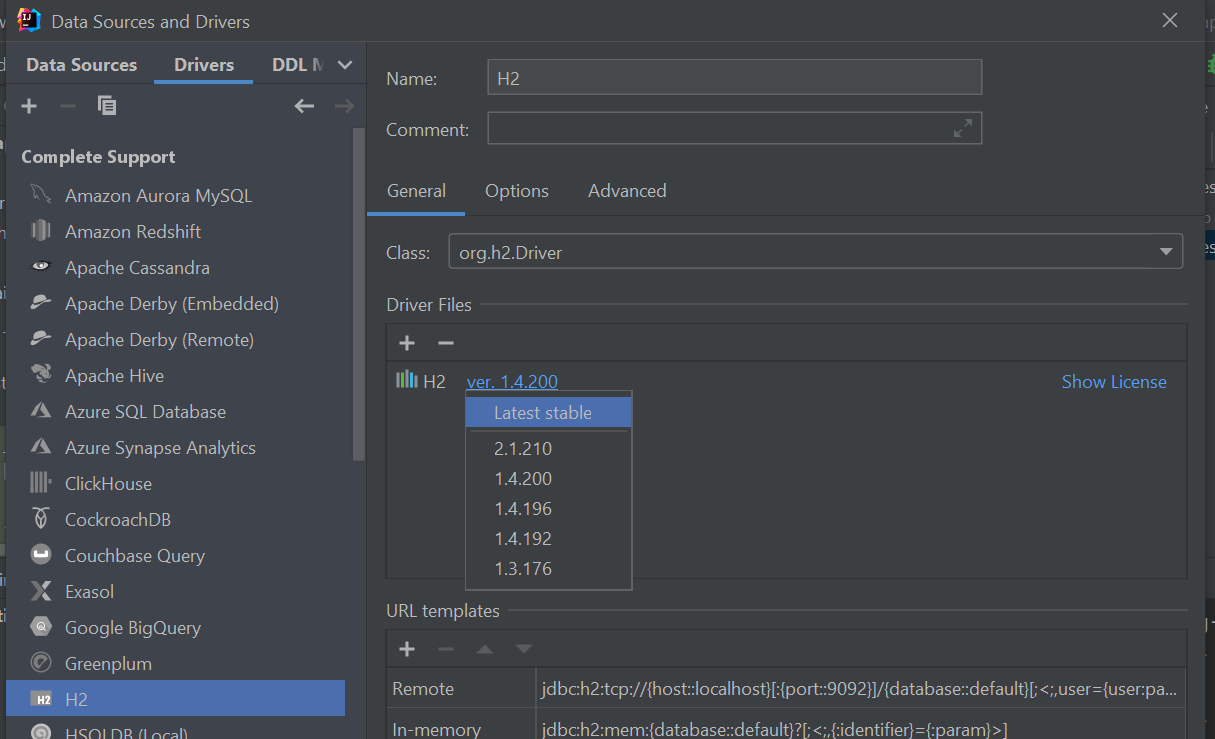Close the Data Sources and Drivers dialog
Viewport: 1215px width, 739px height.
coord(1170,20)
